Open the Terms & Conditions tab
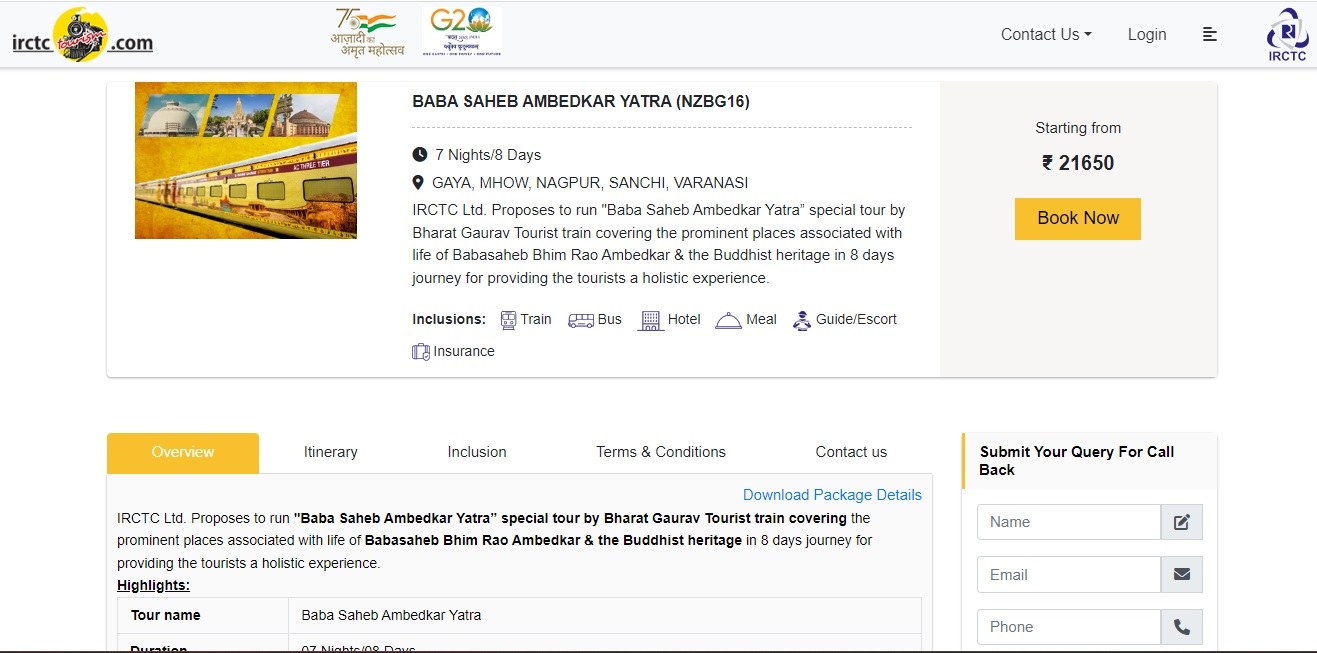The height and width of the screenshot is (653, 1317). (660, 452)
